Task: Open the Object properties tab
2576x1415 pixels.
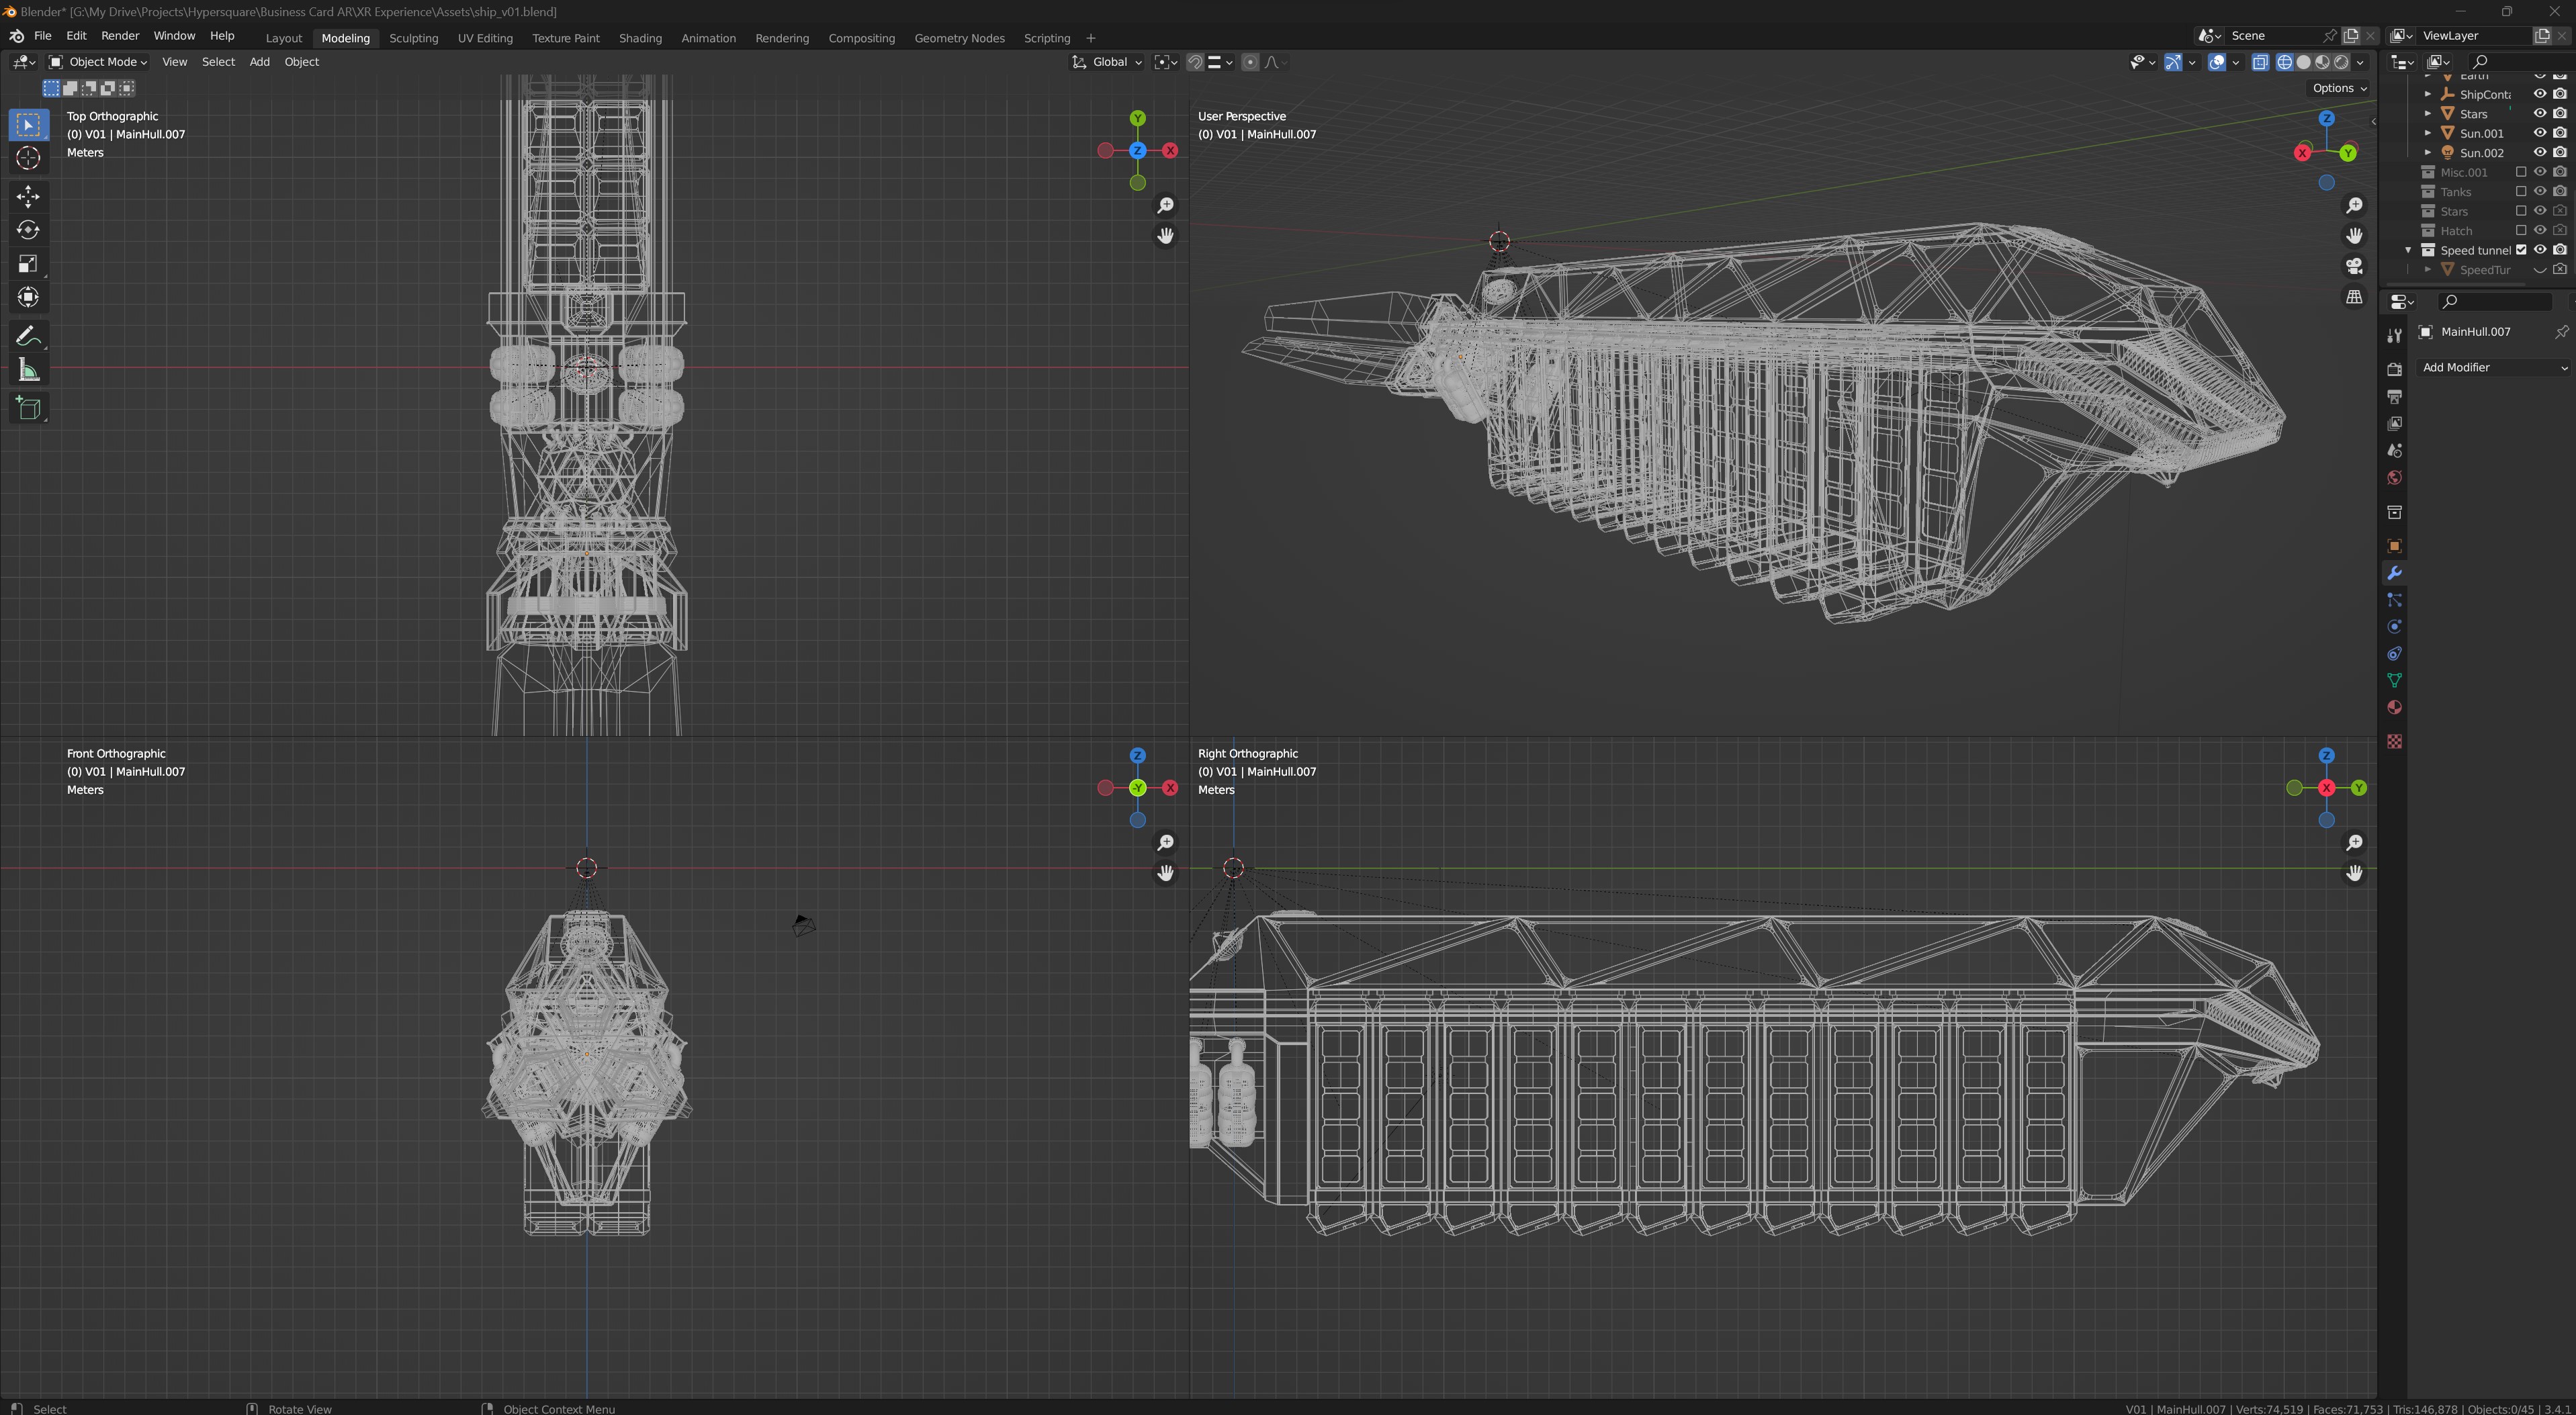Action: pyautogui.click(x=2394, y=546)
